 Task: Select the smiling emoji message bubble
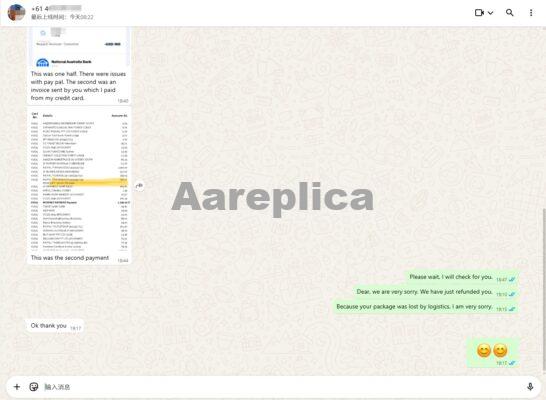[x=492, y=353]
